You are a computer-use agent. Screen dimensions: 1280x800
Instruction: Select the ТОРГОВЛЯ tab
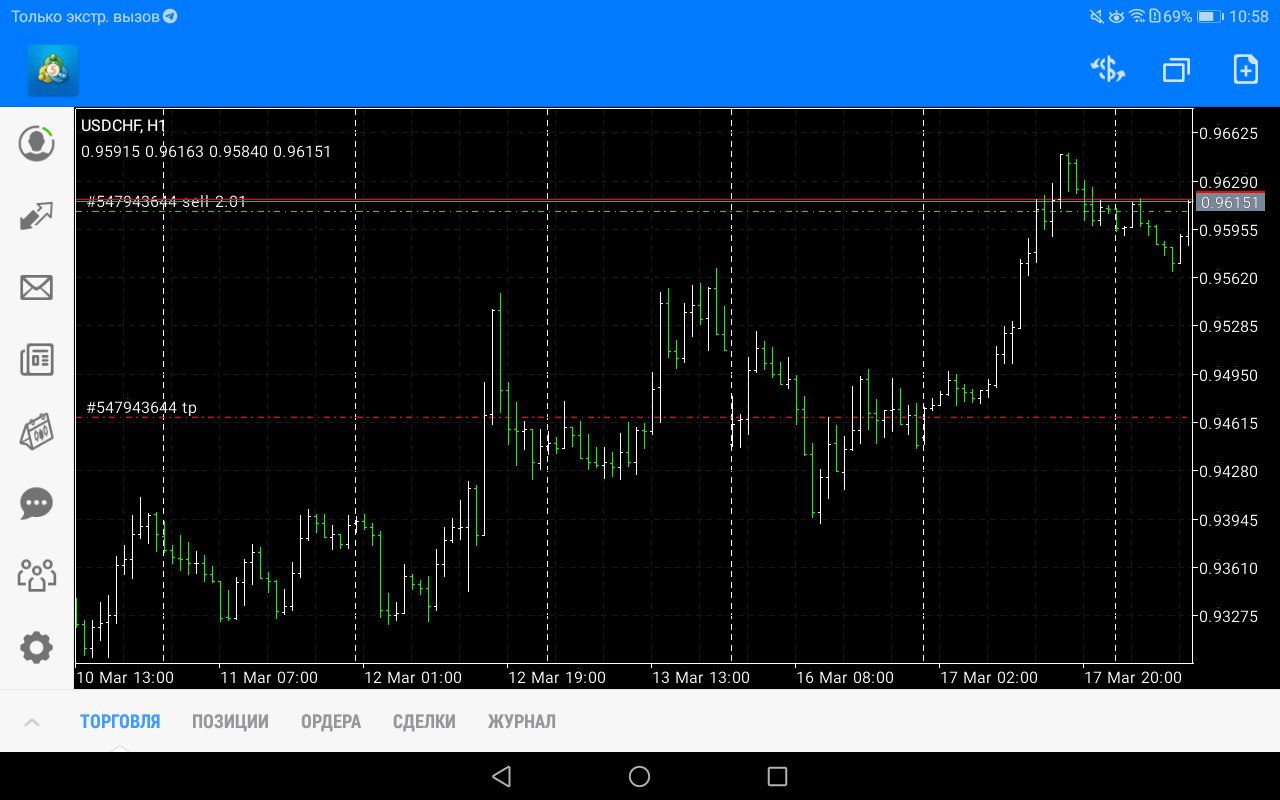[x=120, y=721]
